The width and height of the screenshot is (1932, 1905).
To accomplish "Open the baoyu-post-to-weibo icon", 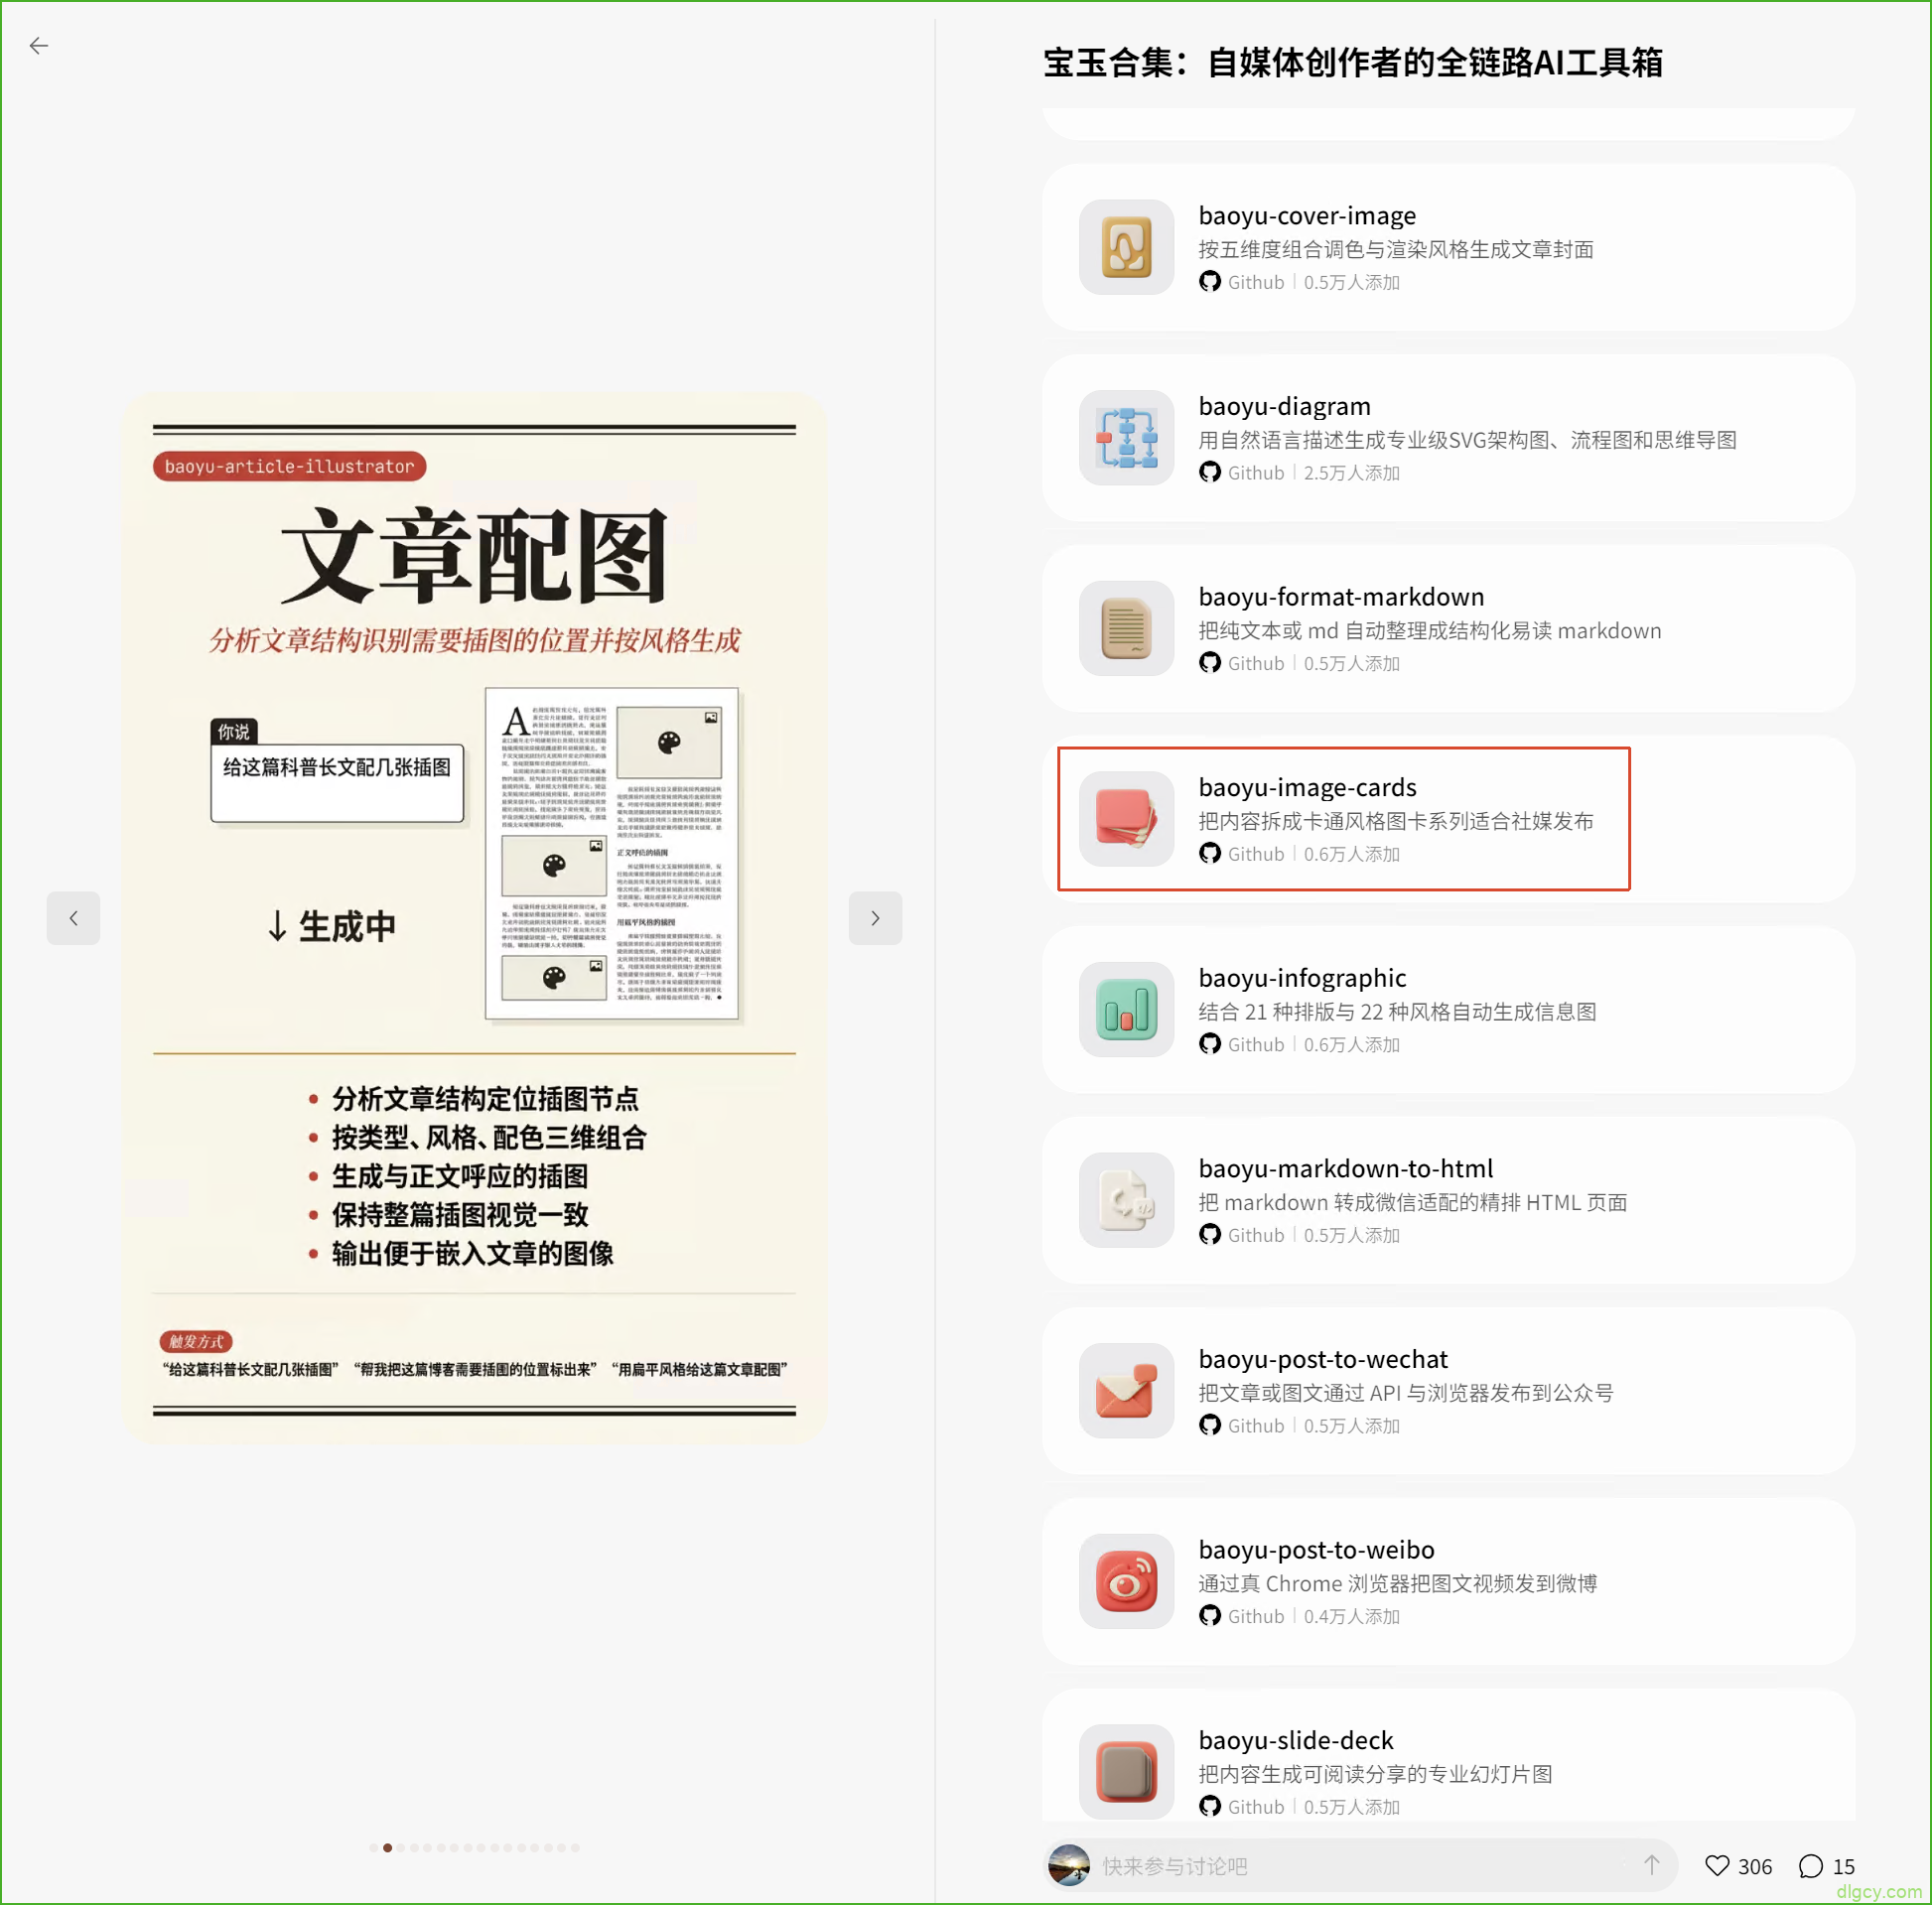I will point(1126,1581).
